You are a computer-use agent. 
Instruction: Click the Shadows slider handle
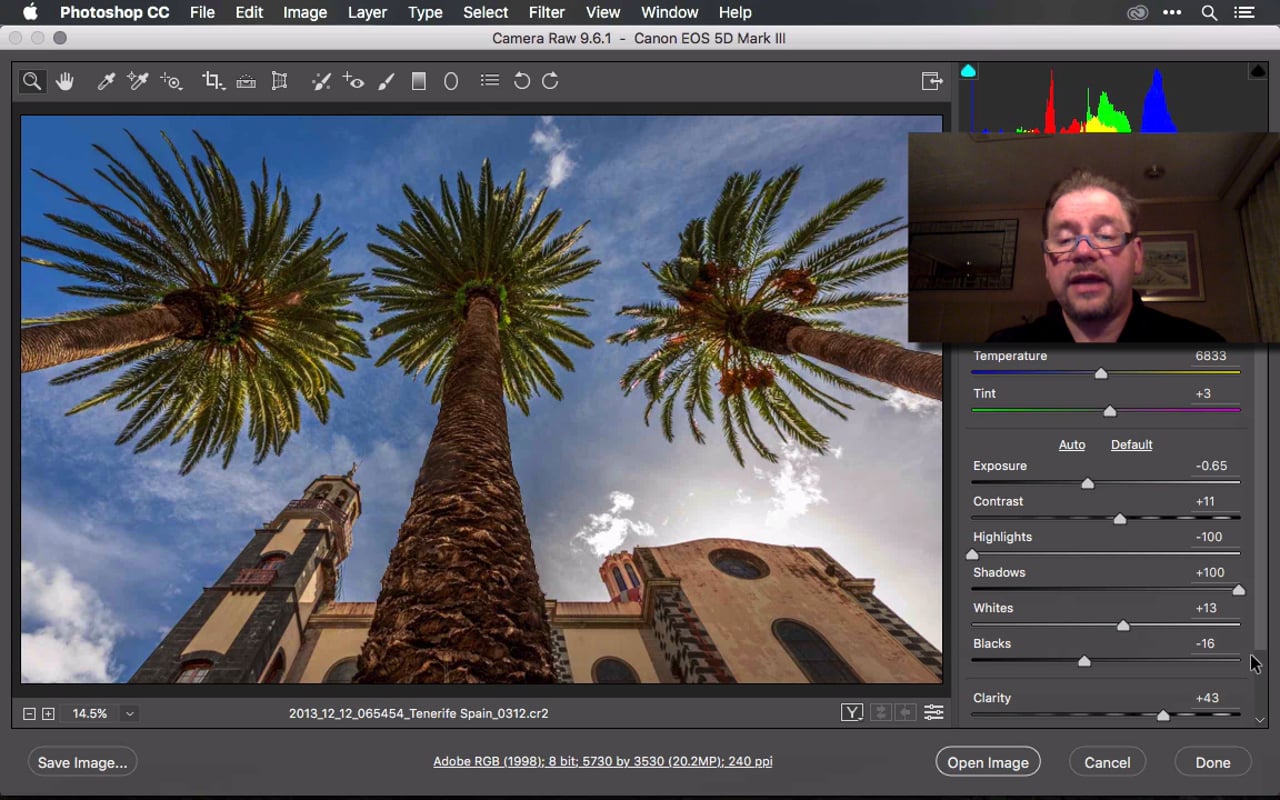(x=1239, y=590)
